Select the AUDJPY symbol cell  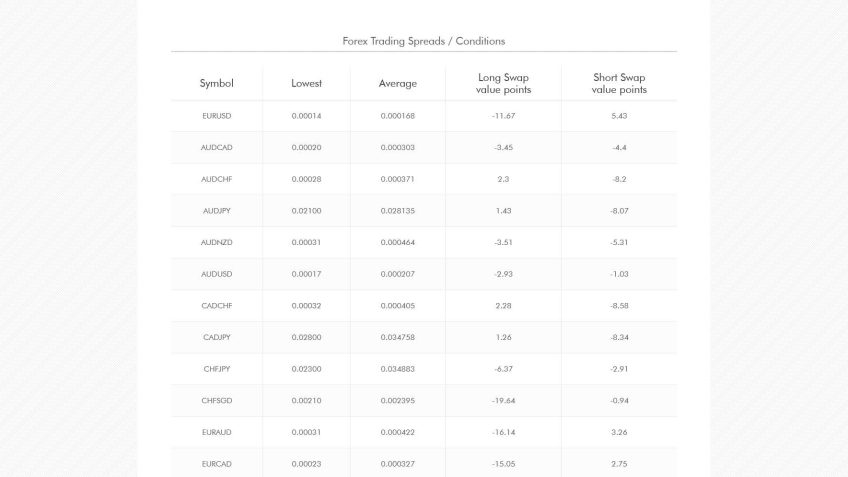click(x=216, y=211)
